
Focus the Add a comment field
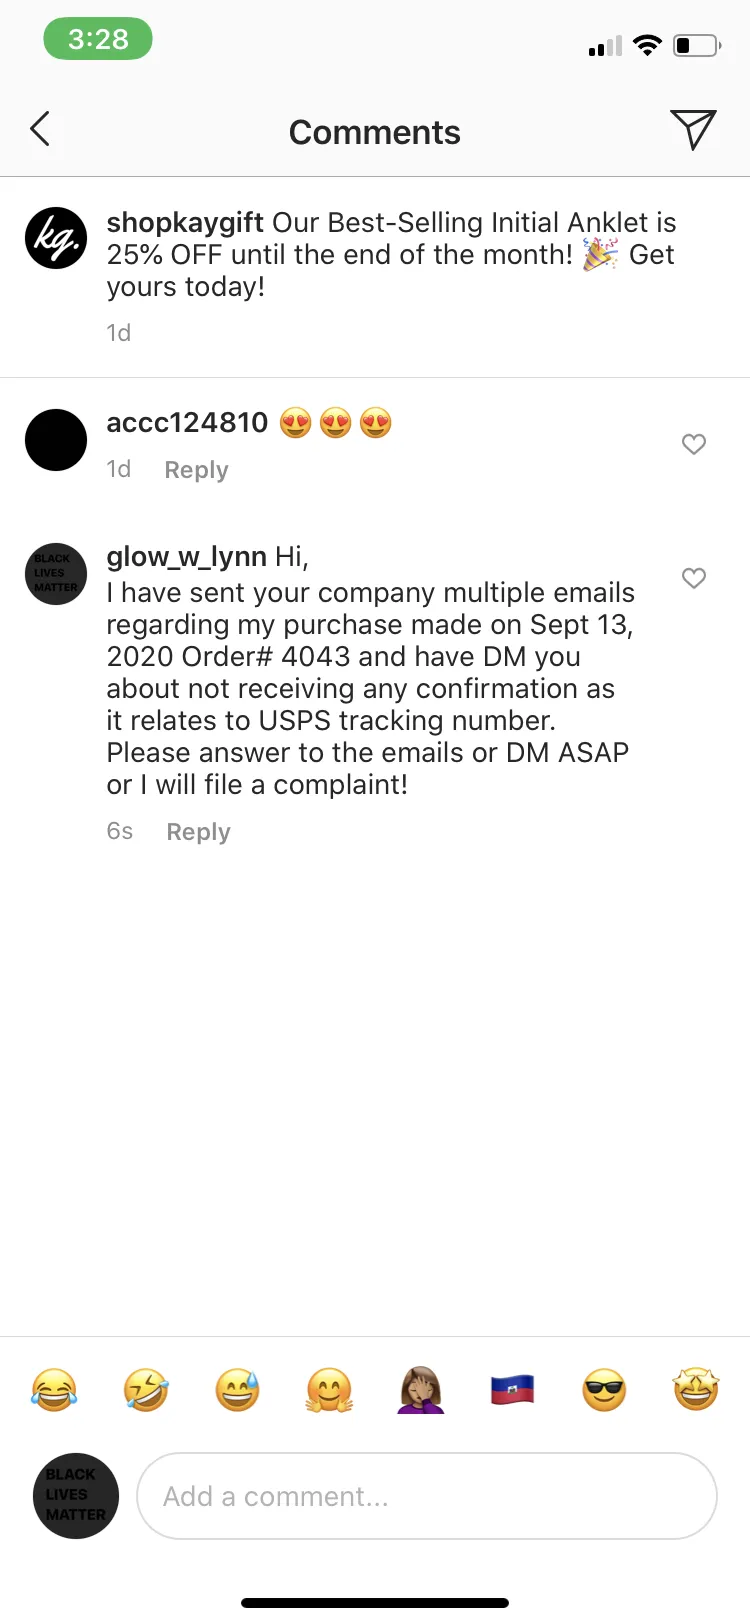427,1496
